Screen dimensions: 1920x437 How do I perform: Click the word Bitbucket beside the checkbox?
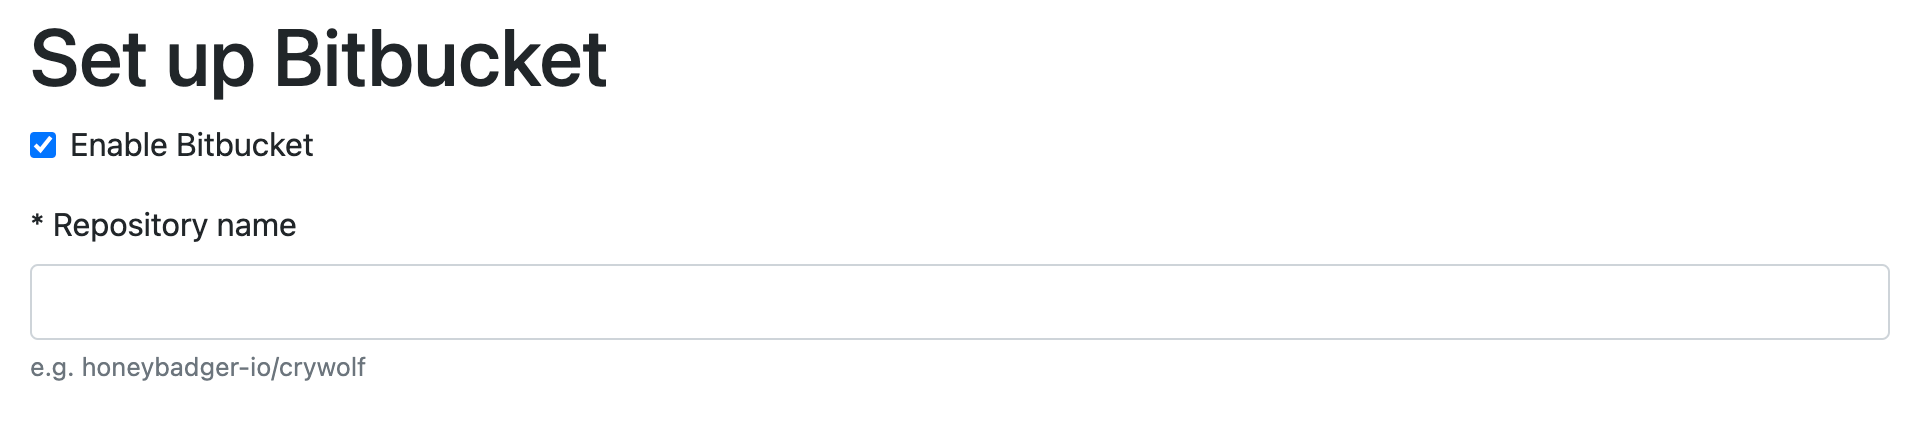point(244,146)
